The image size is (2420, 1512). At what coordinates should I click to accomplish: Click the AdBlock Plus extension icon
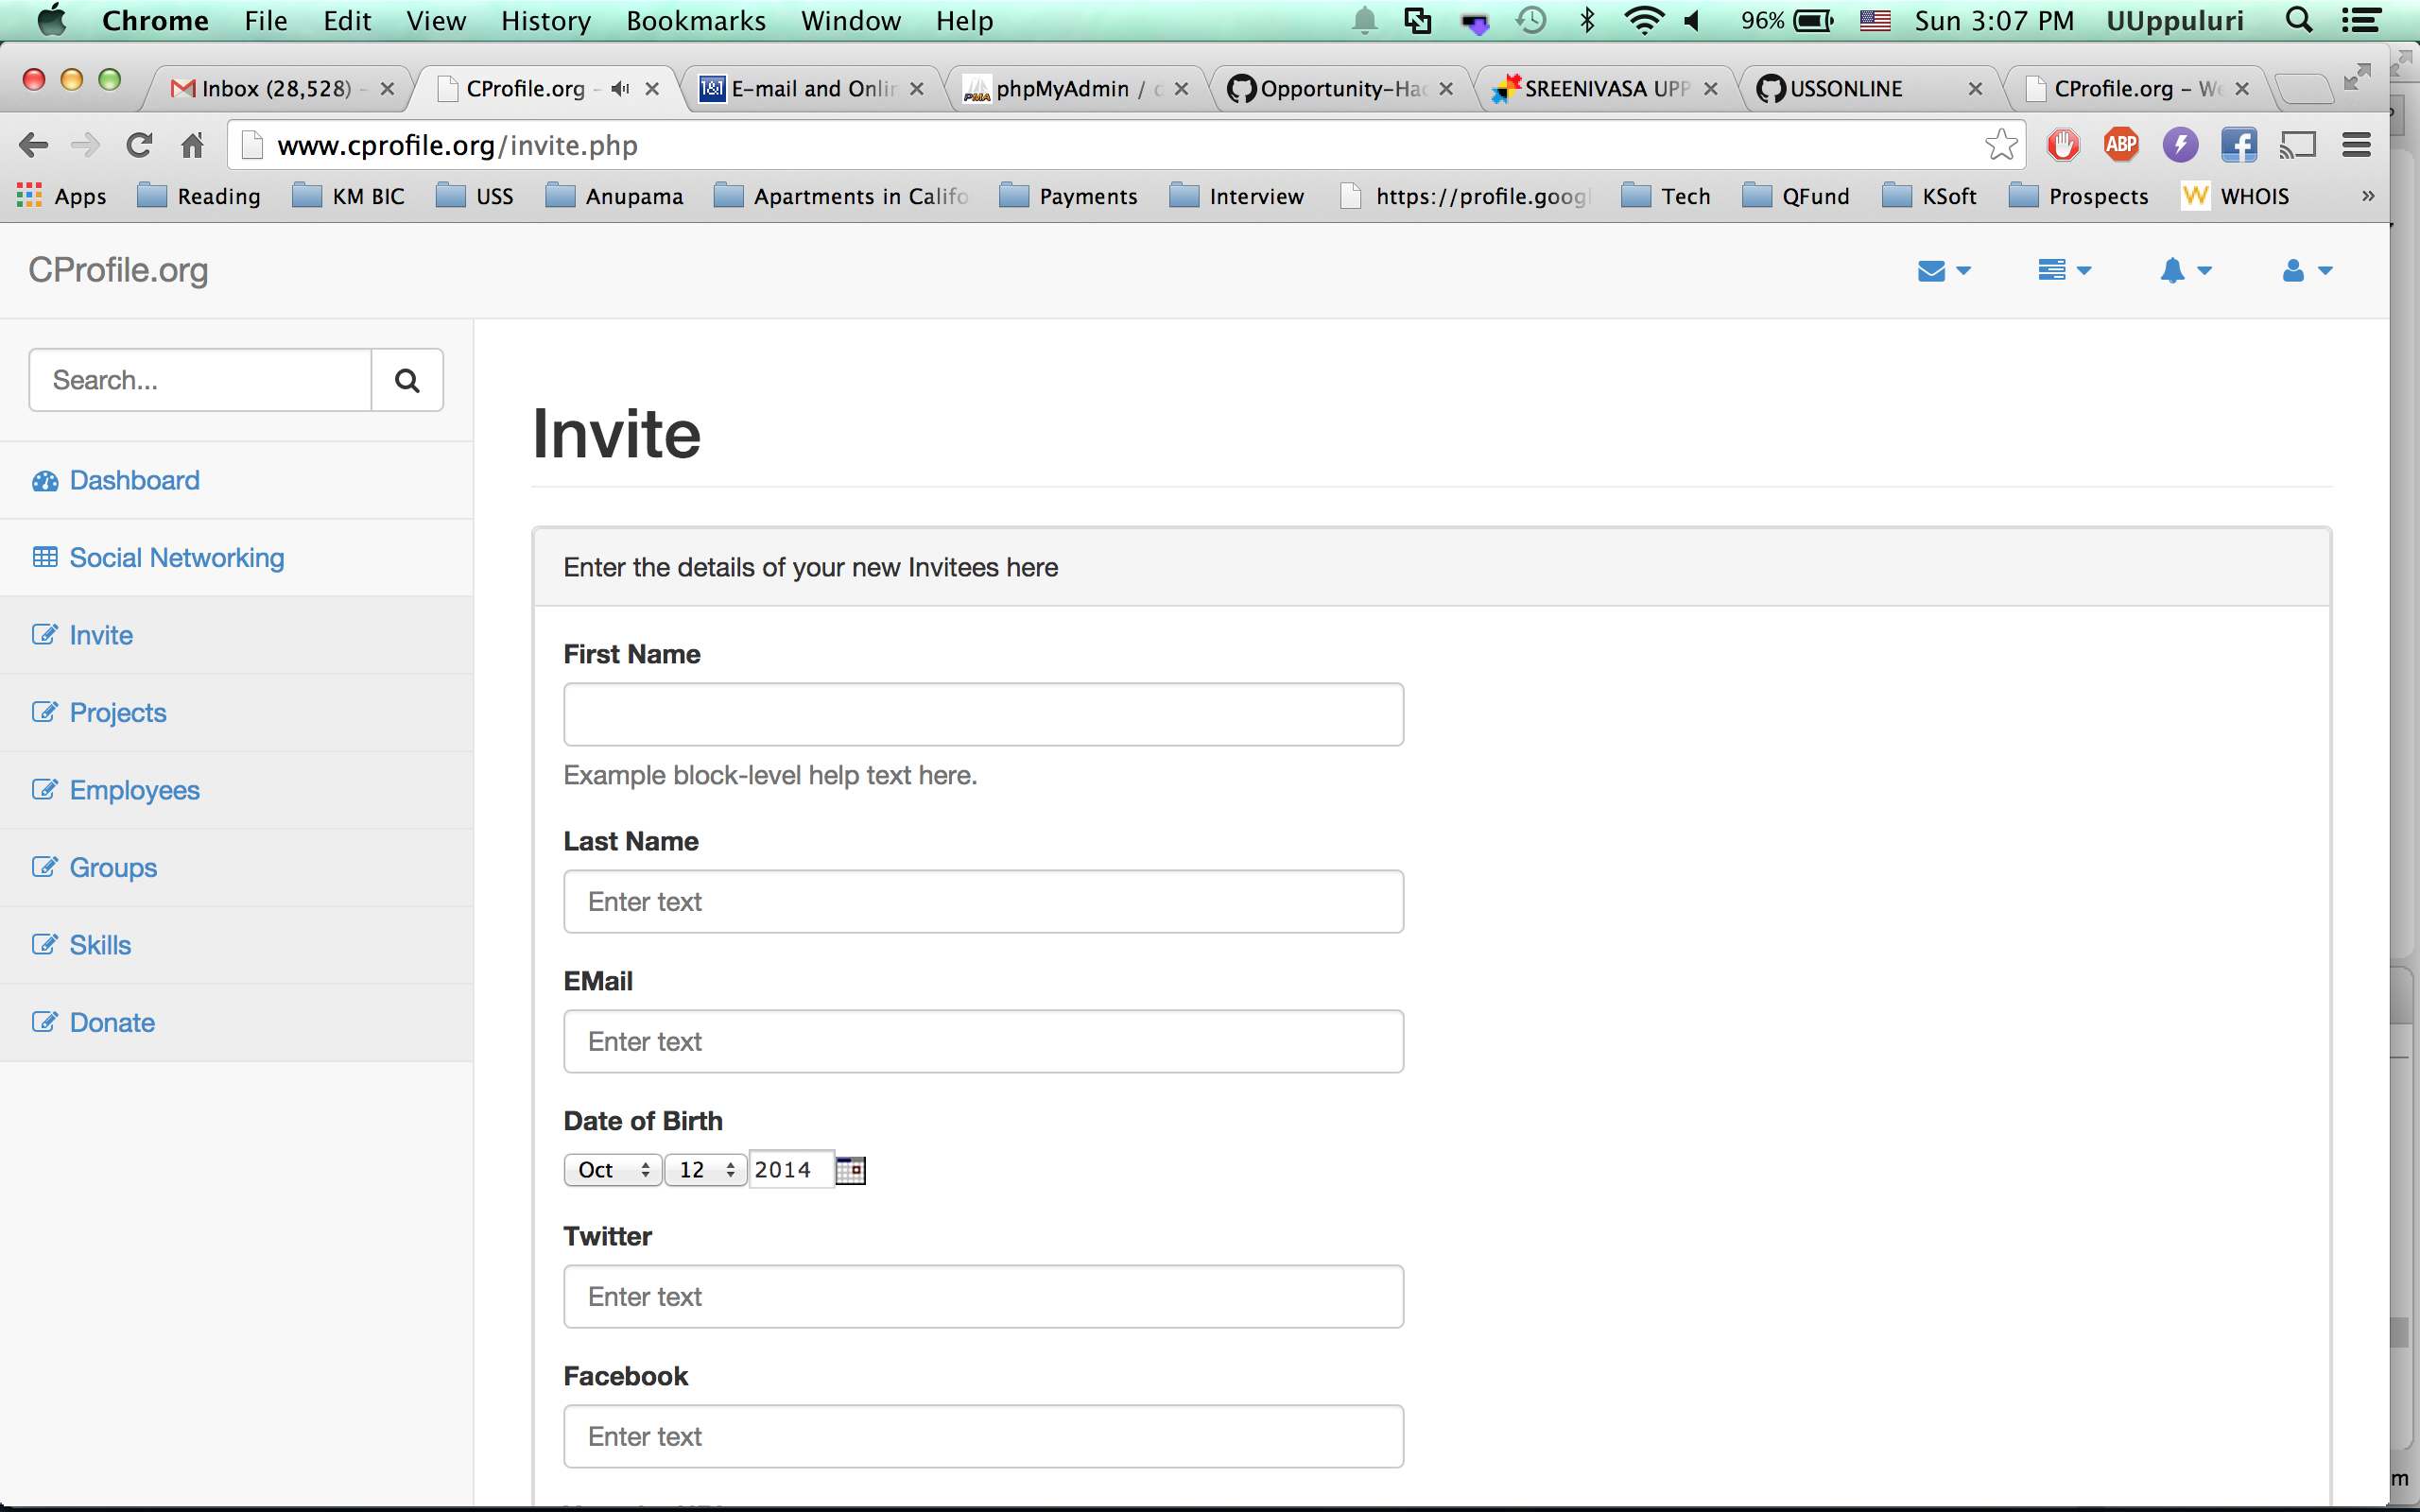(2120, 145)
